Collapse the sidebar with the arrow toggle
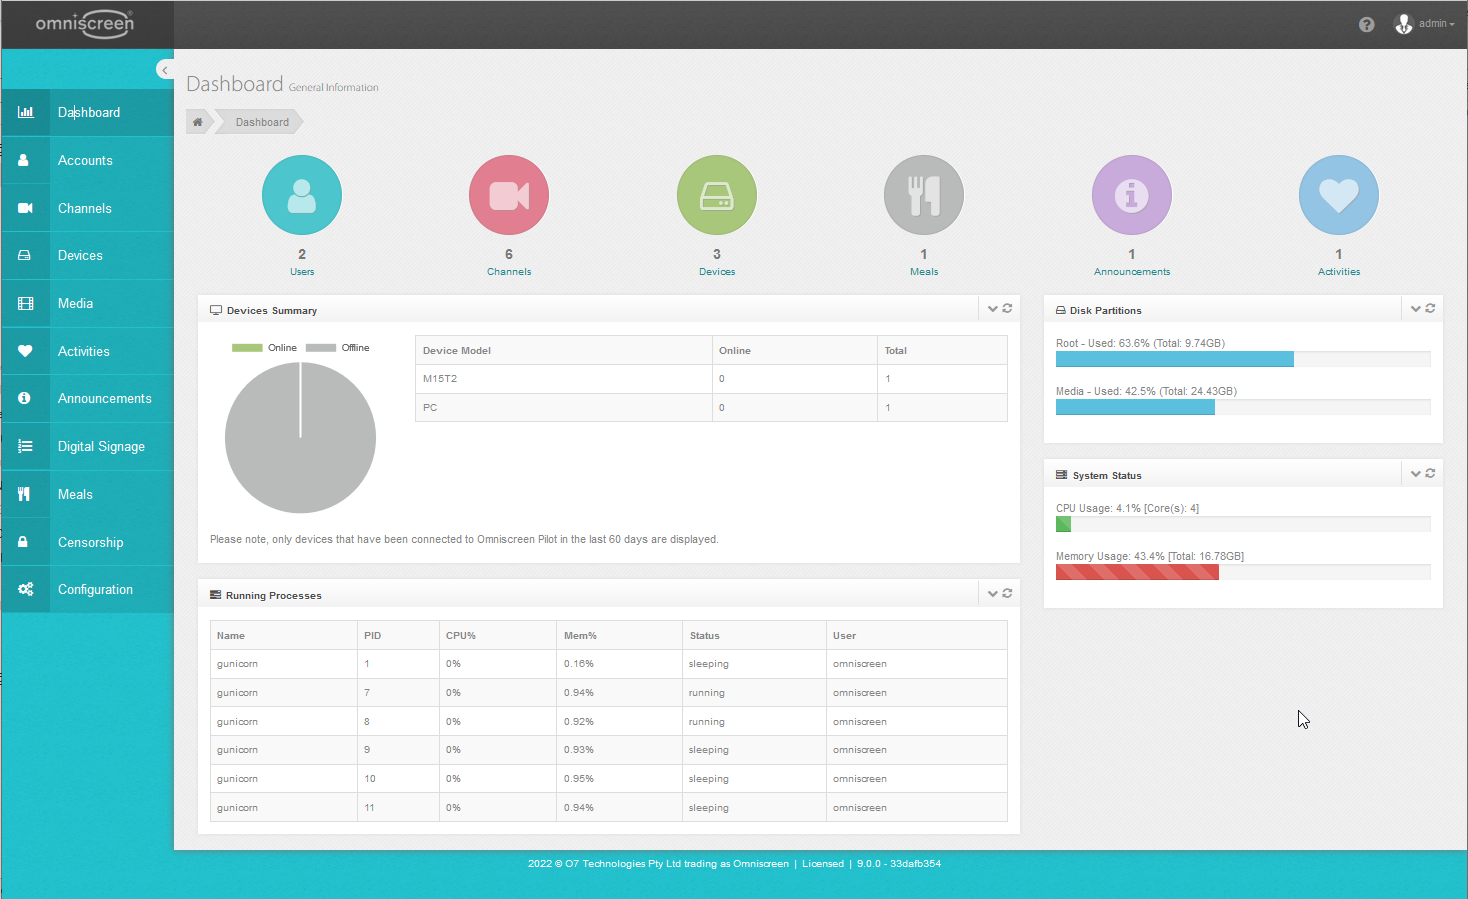1468x899 pixels. click(x=165, y=70)
